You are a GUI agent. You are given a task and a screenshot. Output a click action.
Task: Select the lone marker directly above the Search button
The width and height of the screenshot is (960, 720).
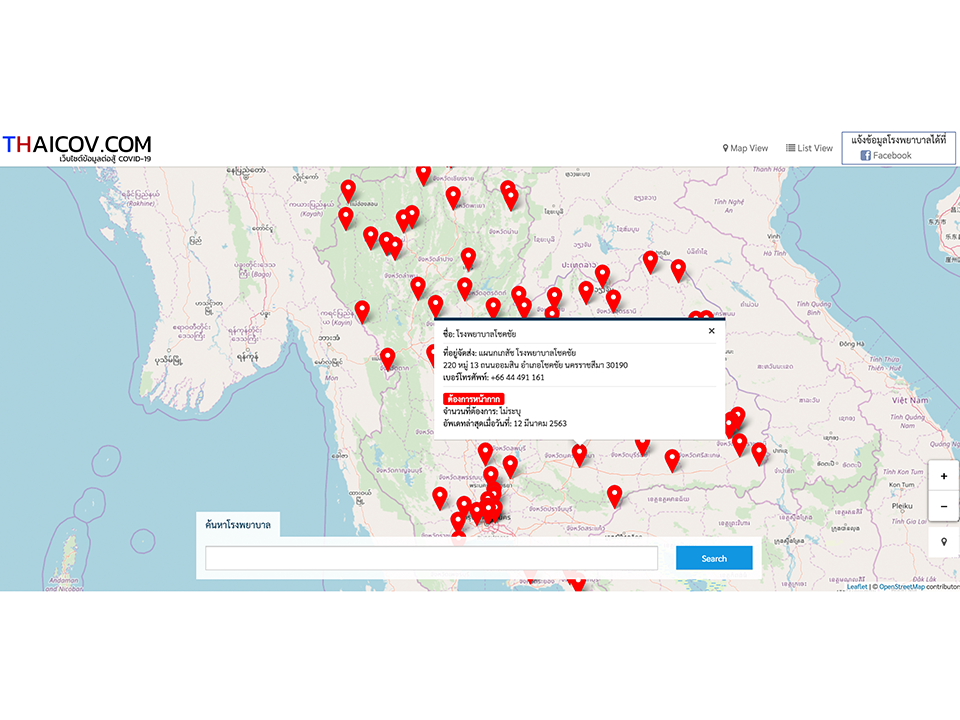tap(672, 459)
